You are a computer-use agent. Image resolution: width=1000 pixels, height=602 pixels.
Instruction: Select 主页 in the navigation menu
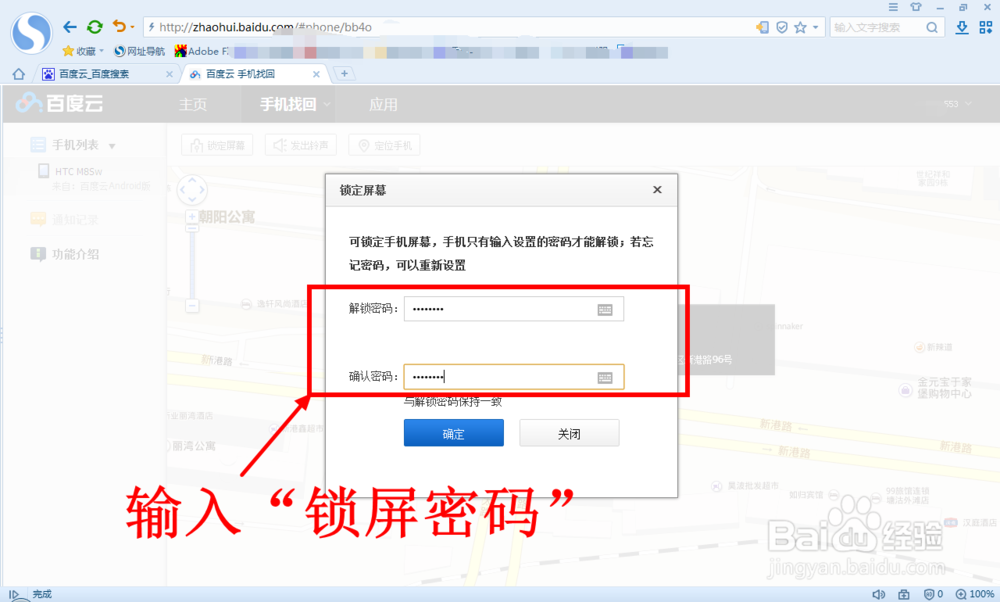coord(194,103)
